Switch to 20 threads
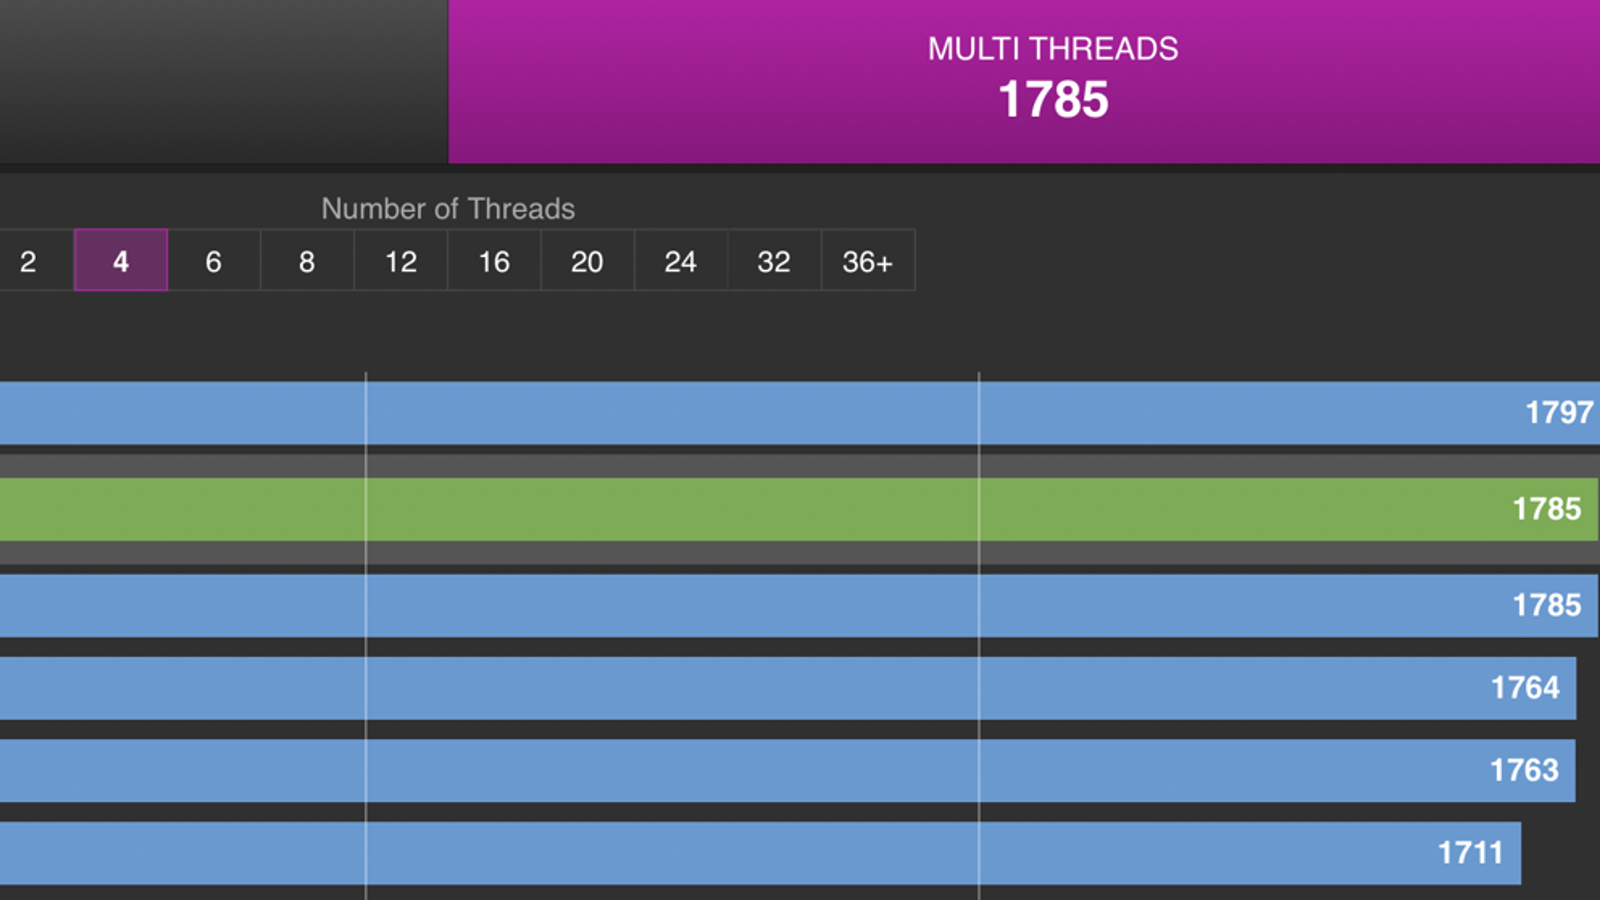The width and height of the screenshot is (1600, 900). click(587, 261)
